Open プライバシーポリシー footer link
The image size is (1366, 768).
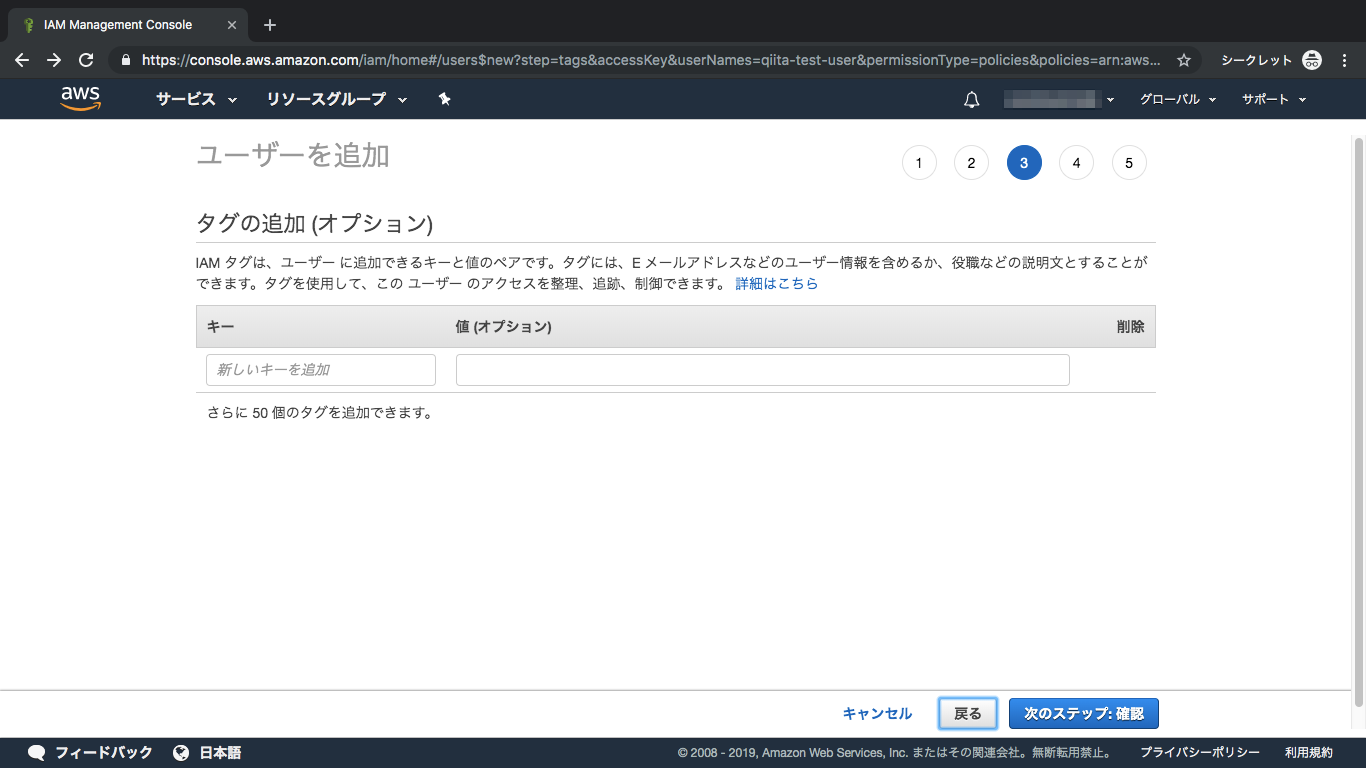(x=1200, y=753)
